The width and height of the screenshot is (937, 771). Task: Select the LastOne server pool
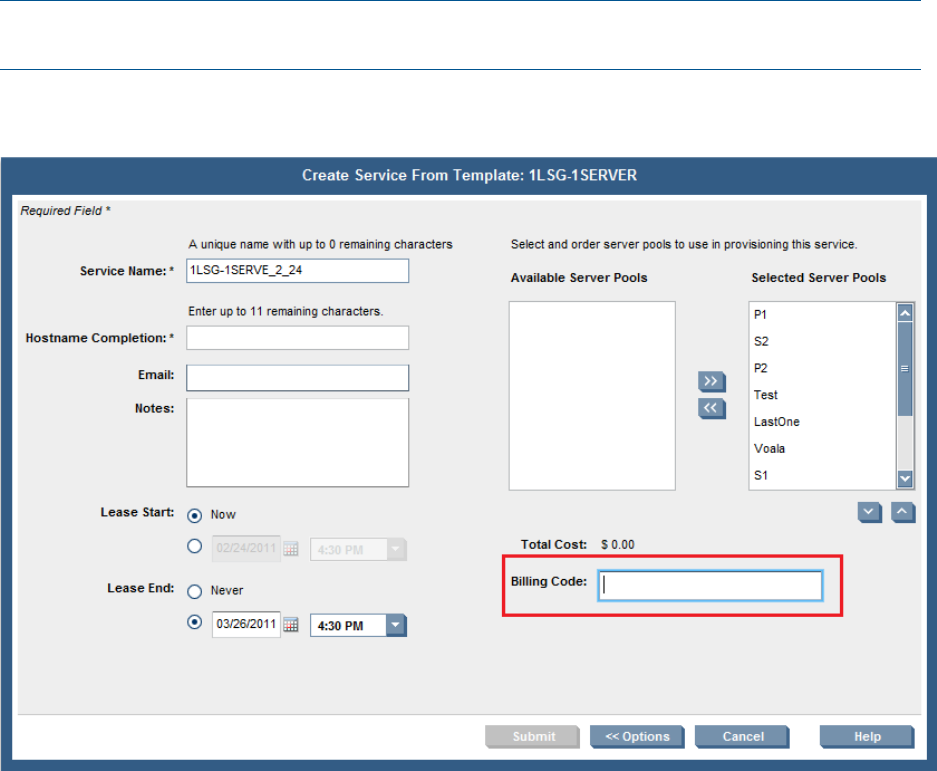777,422
